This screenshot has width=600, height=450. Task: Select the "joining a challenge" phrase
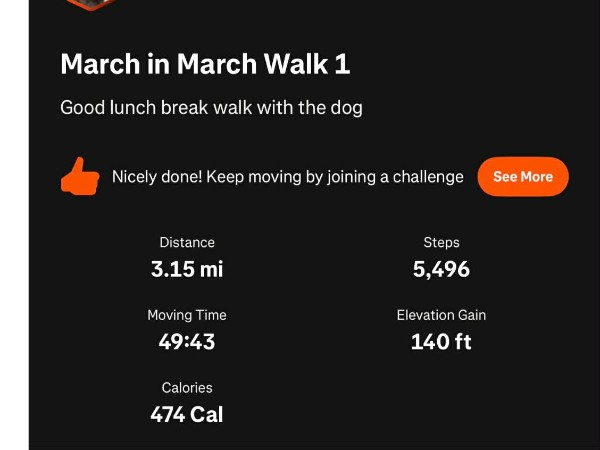tap(395, 177)
